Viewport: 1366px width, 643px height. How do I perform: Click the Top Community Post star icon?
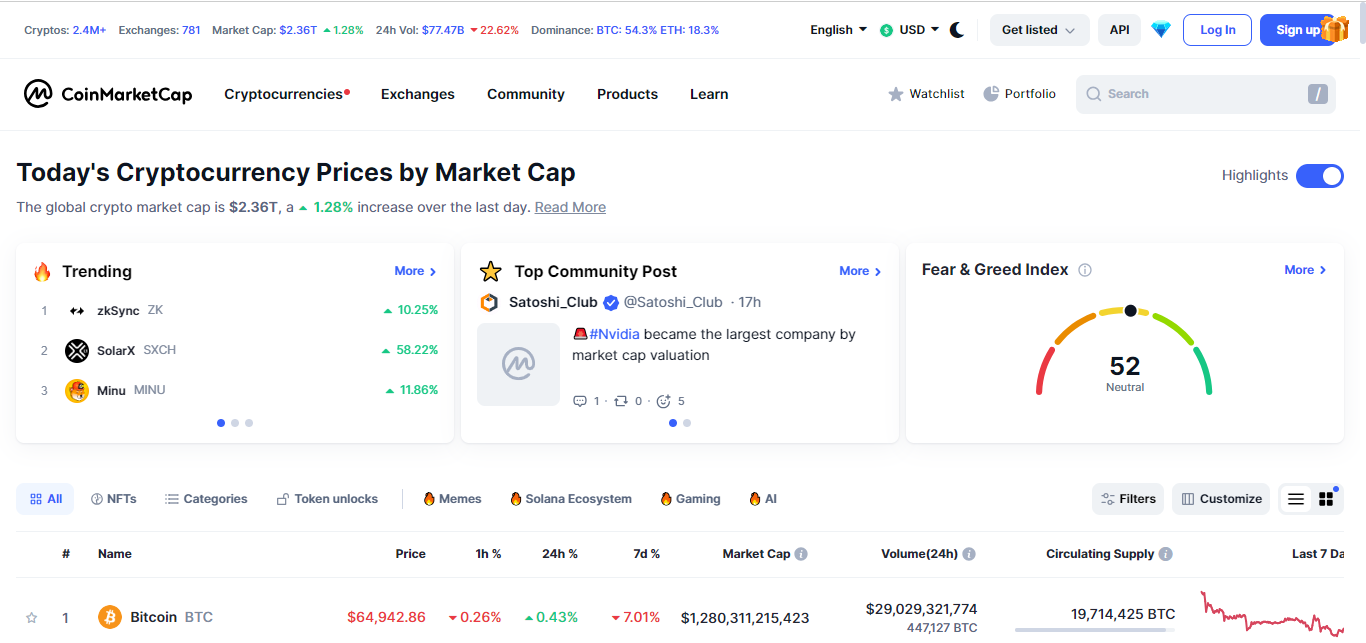(x=490, y=271)
